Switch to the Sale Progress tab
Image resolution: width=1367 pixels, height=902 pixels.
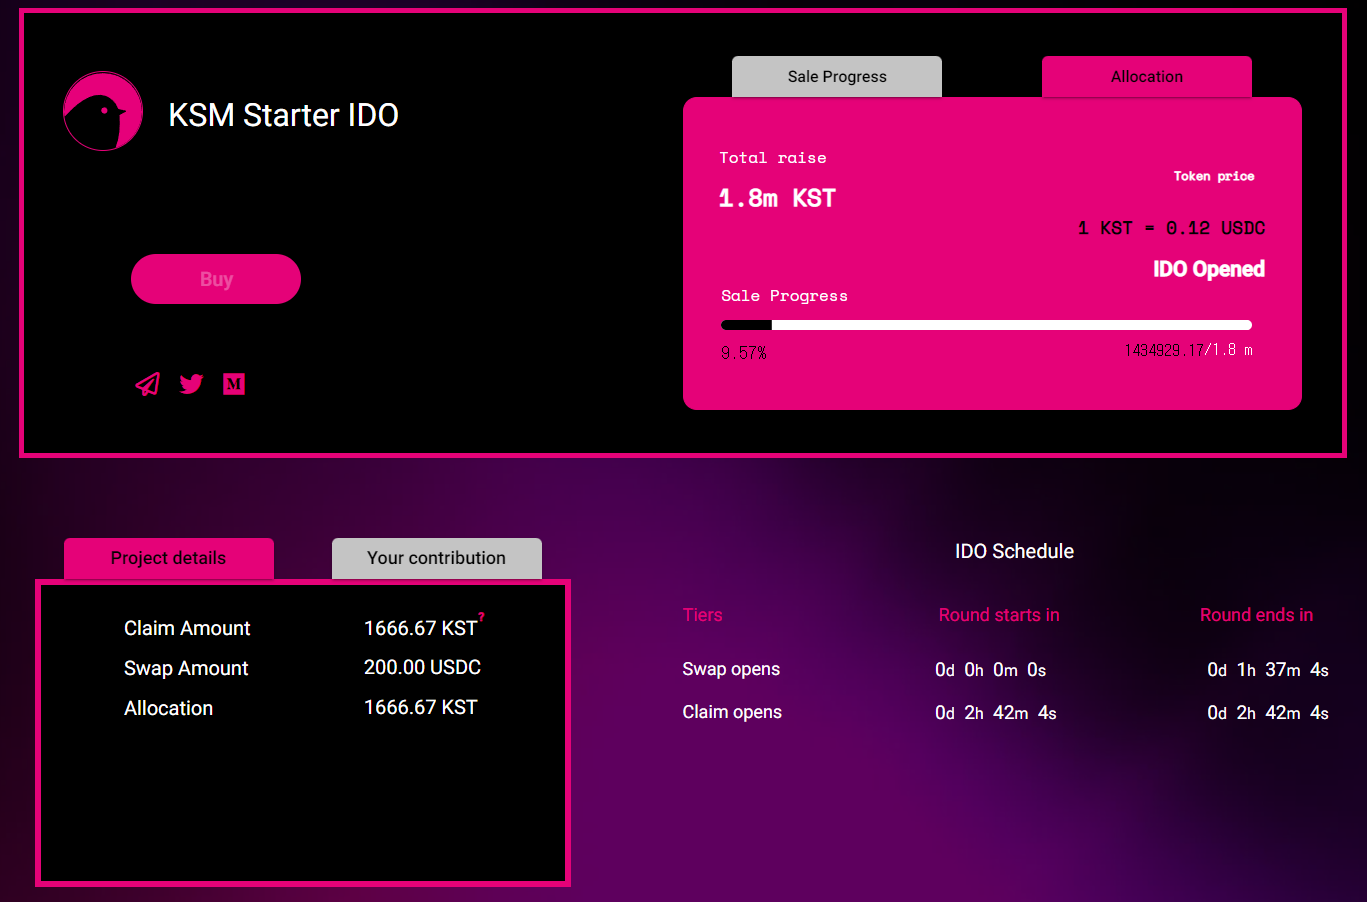coord(837,77)
